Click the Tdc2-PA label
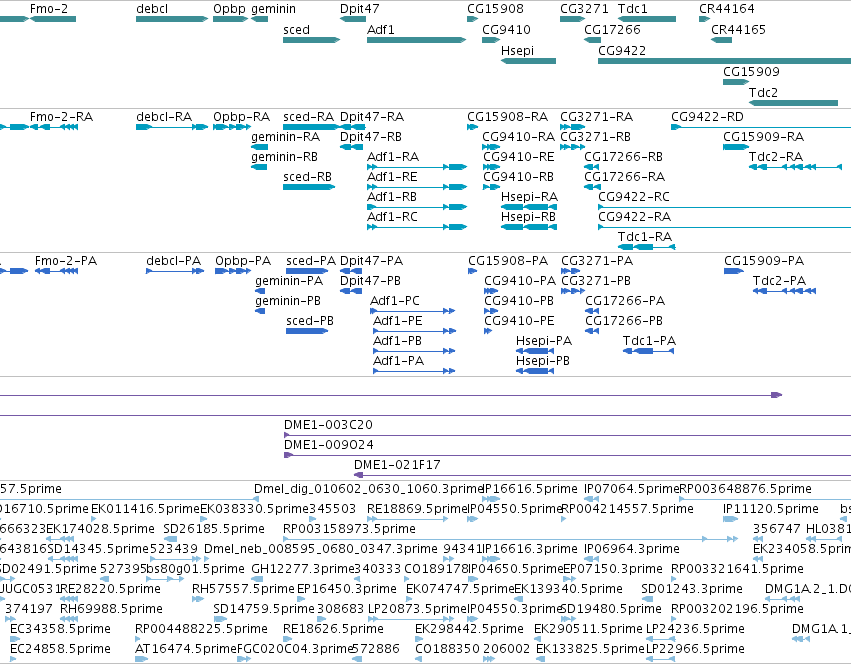Screen dimensions: 851x664 pos(779,281)
